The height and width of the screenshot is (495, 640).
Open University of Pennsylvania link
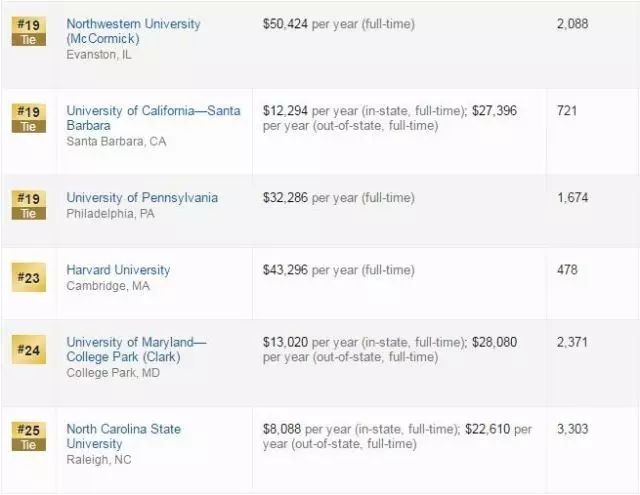(142, 198)
